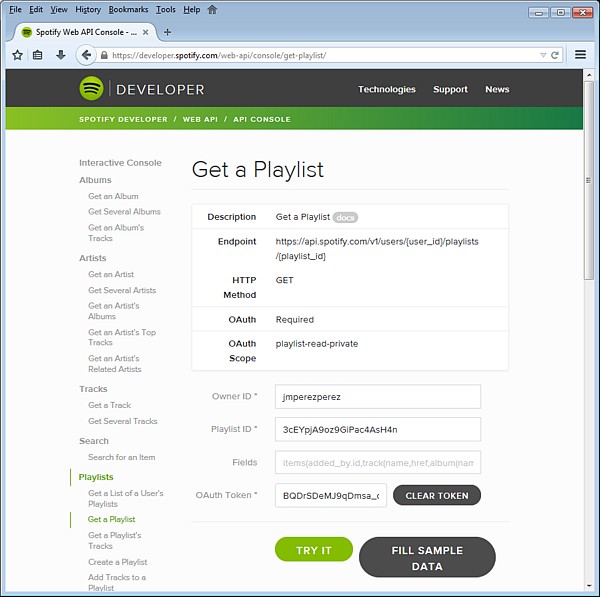Click the Interactive Console sidebar heading
Image resolution: width=600 pixels, height=597 pixels.
[120, 163]
